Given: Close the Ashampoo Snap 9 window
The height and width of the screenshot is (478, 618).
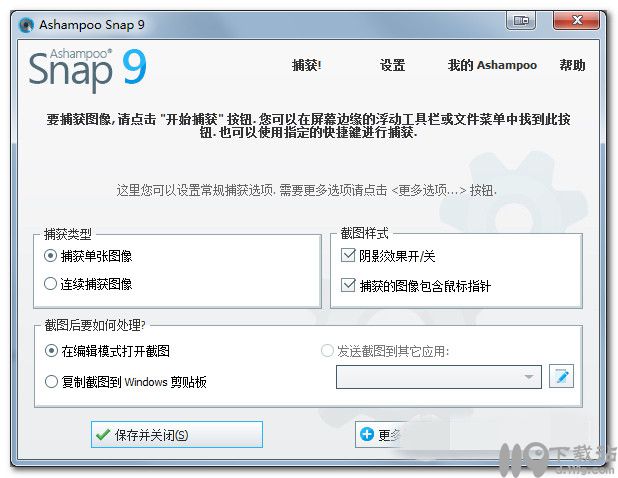Looking at the screenshot, I should 577,20.
